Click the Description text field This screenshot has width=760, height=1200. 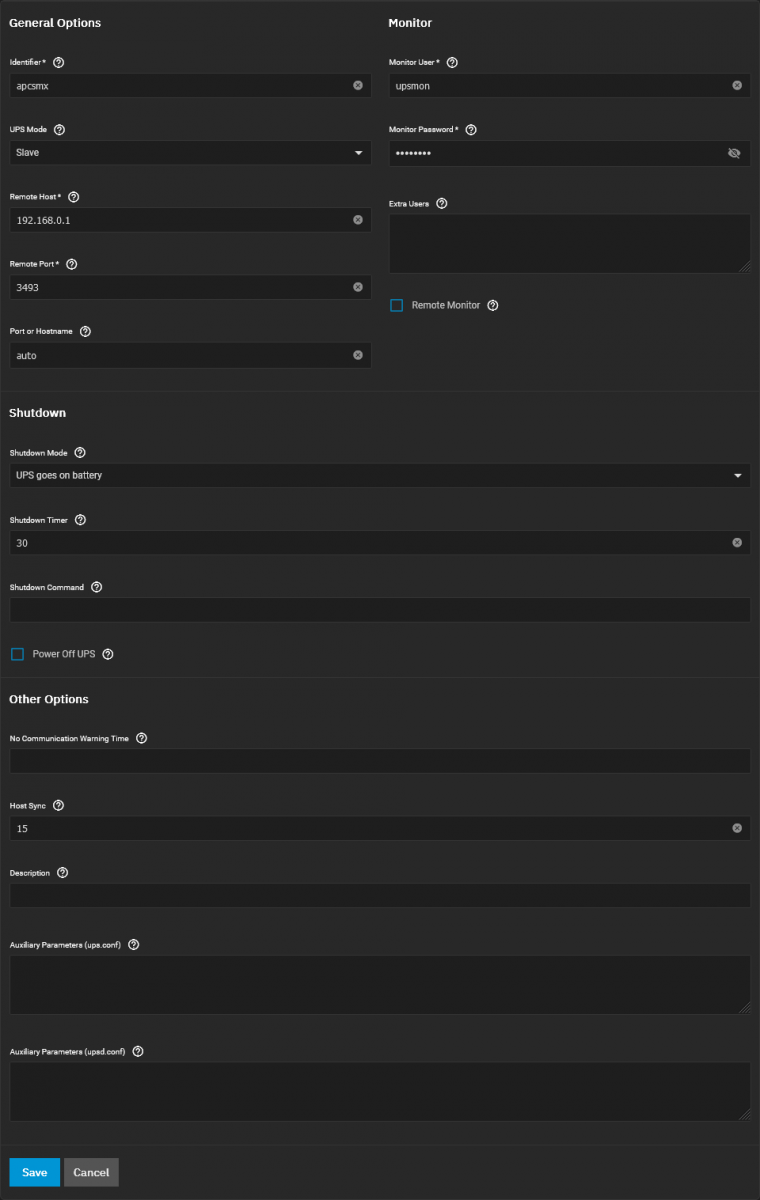coord(380,895)
